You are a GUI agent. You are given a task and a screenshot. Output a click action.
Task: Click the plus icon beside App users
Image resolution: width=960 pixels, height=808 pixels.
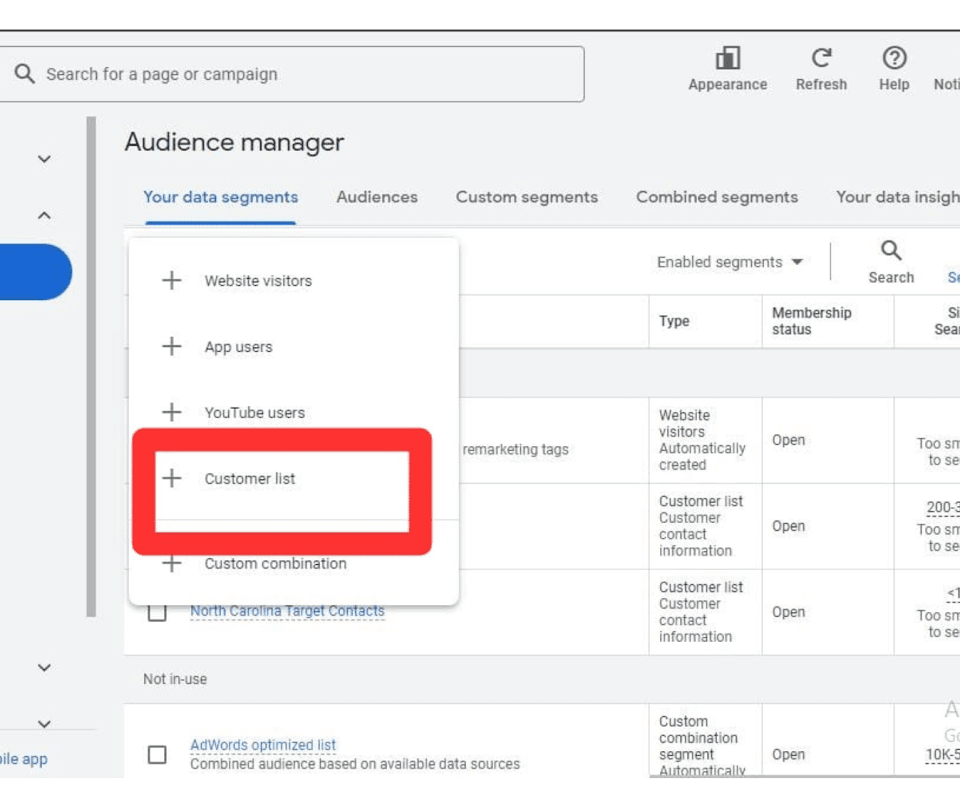(172, 346)
